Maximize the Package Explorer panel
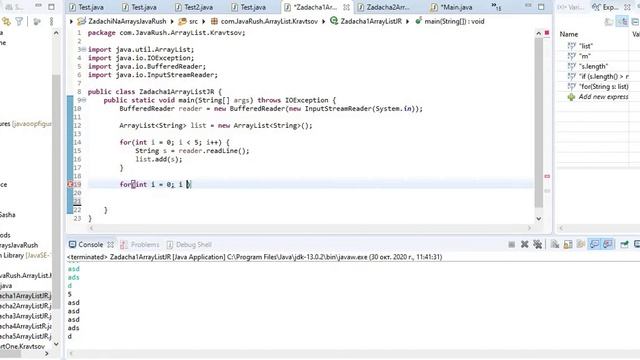 (x=51, y=7)
